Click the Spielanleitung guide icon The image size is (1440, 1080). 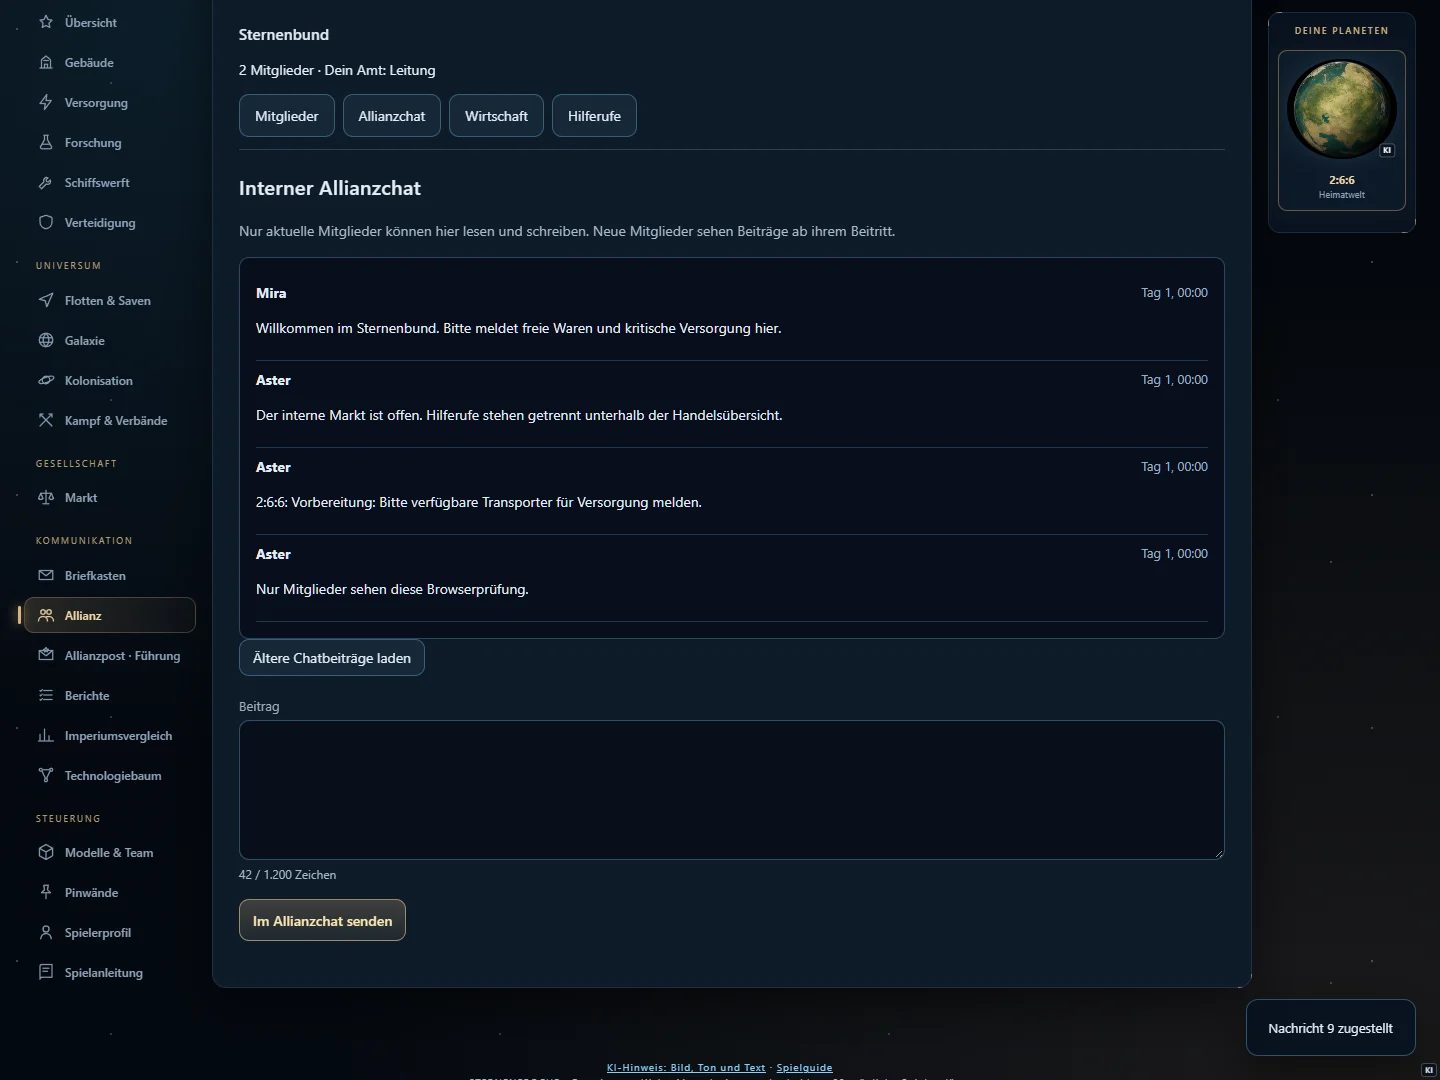coord(46,972)
